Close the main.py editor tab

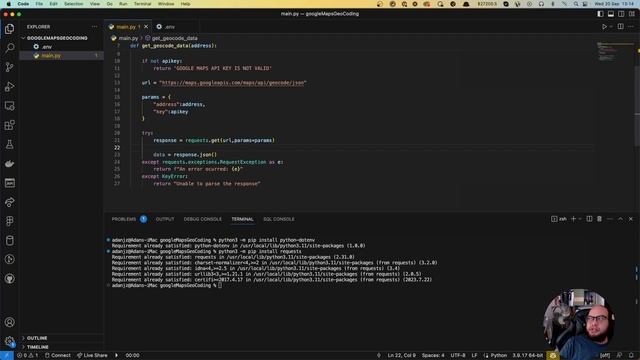click(x=146, y=27)
